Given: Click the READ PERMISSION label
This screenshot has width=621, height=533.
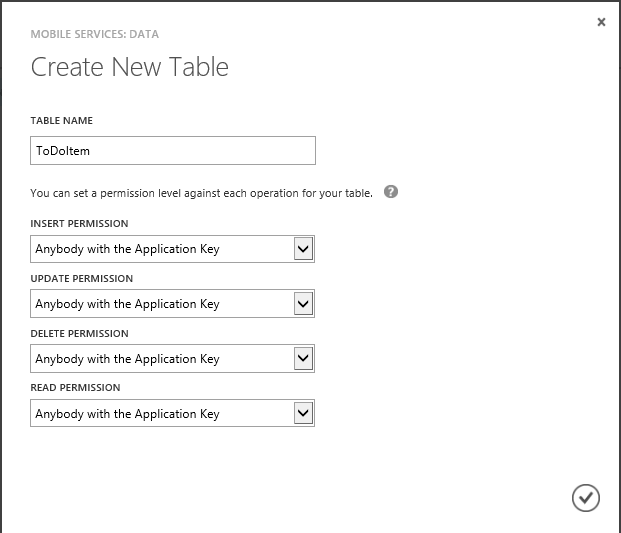Looking at the screenshot, I should pos(76,387).
